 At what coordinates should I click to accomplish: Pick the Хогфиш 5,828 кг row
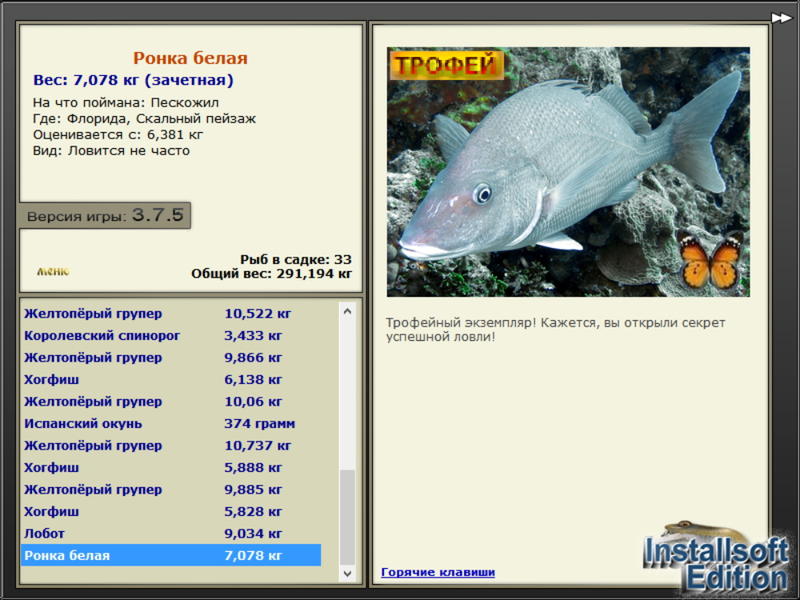tap(171, 511)
